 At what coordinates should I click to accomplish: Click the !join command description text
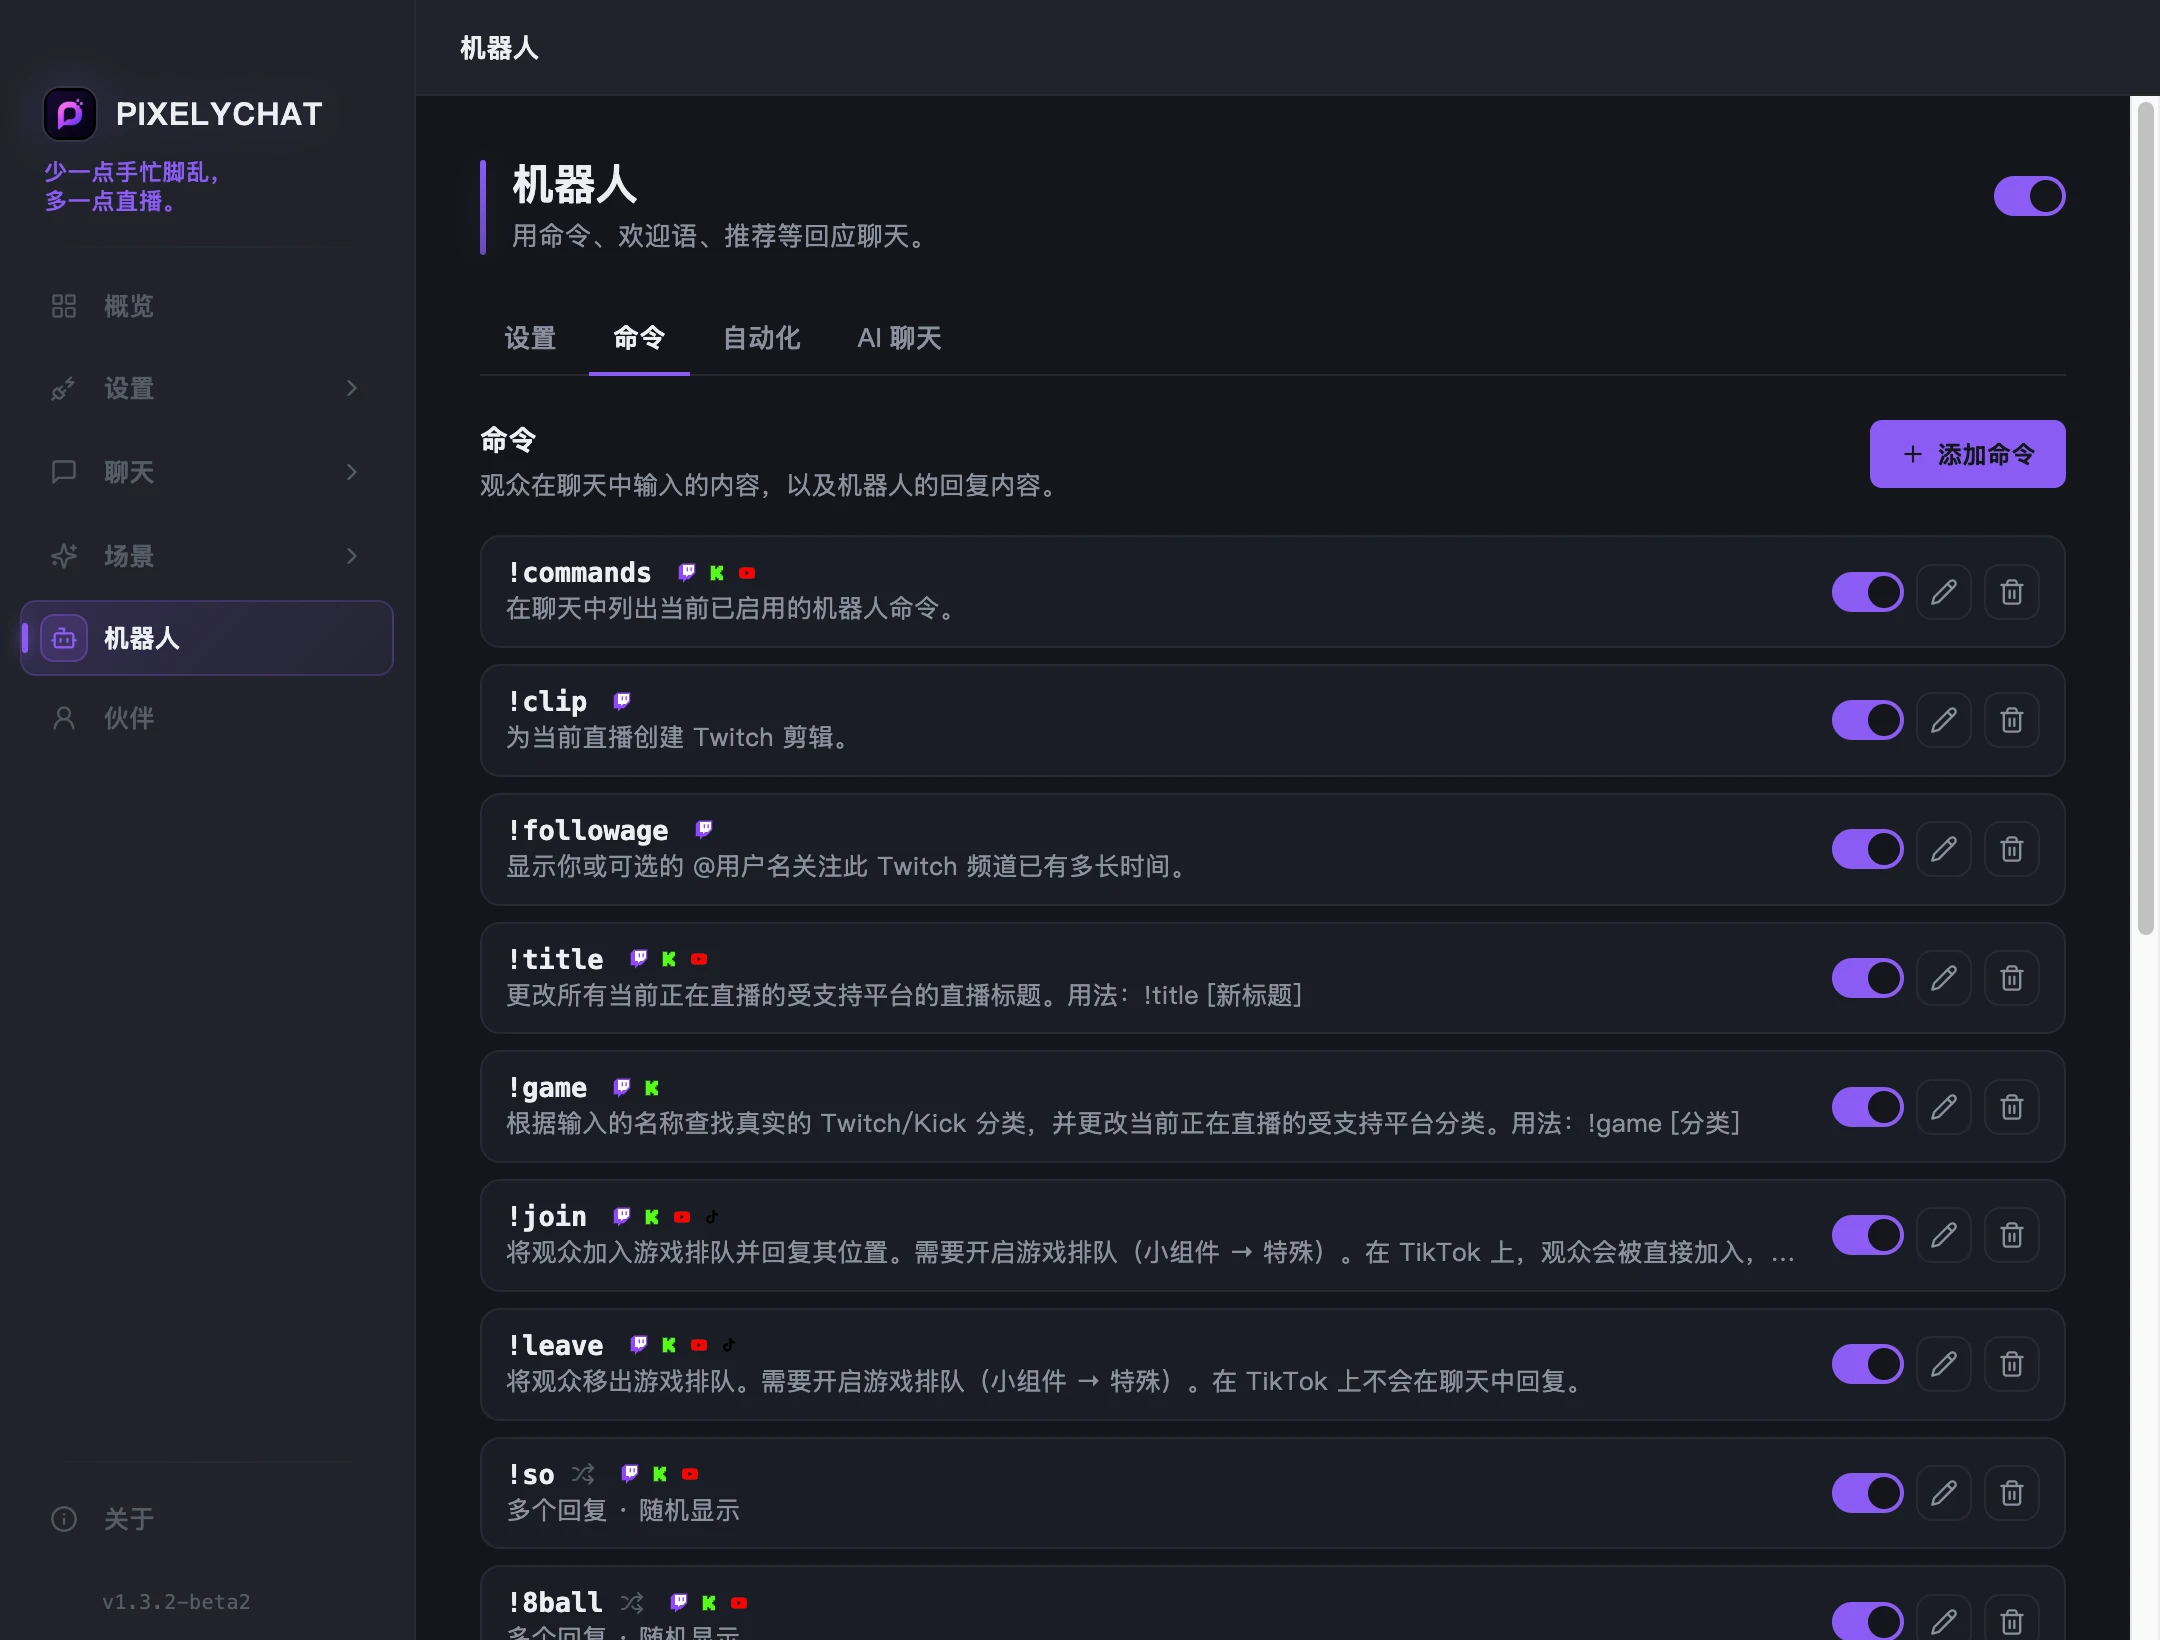1150,1252
